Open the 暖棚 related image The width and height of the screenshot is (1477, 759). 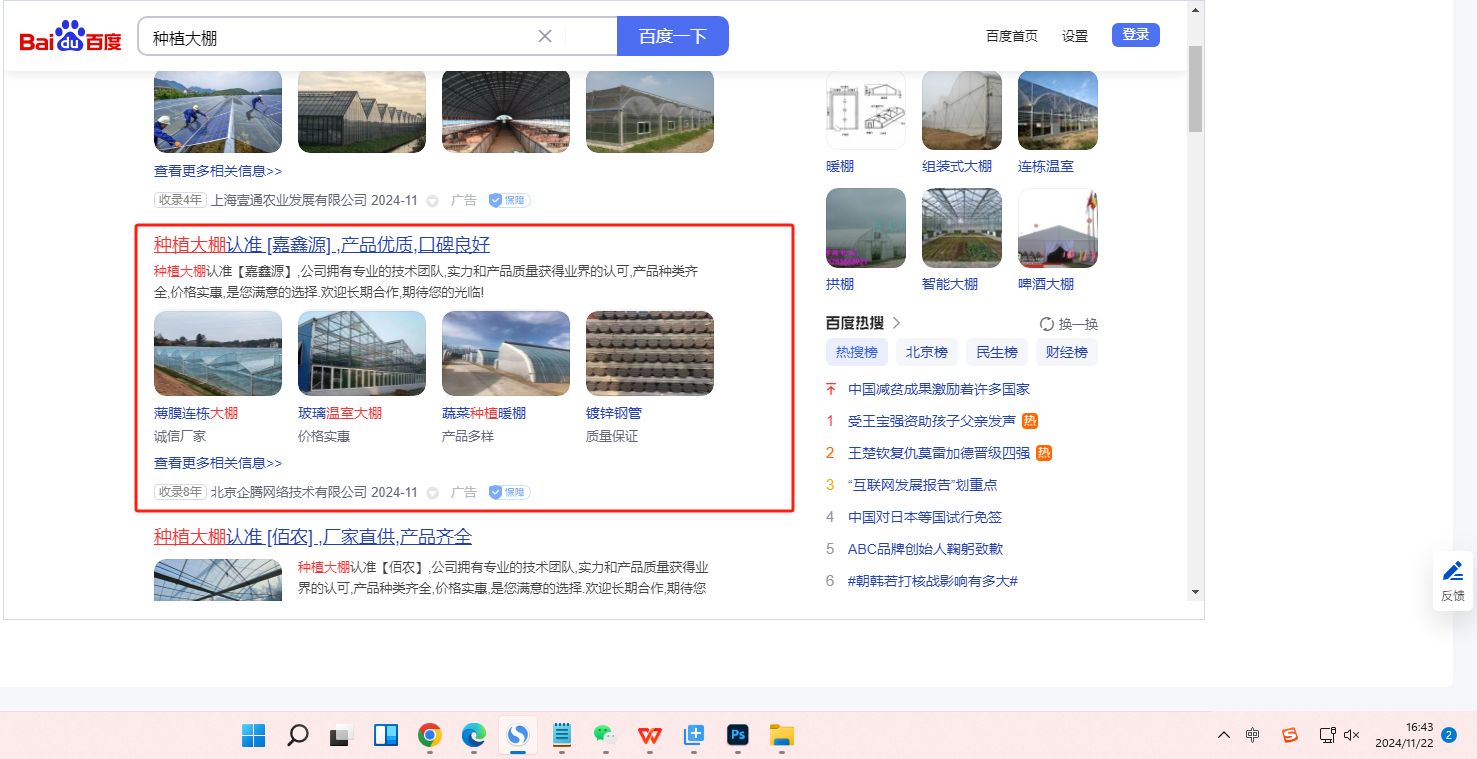tap(866, 110)
